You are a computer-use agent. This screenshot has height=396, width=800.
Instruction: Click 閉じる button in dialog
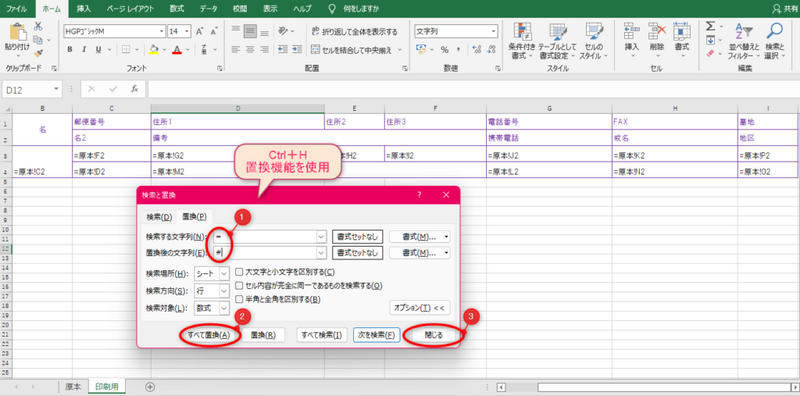point(434,335)
